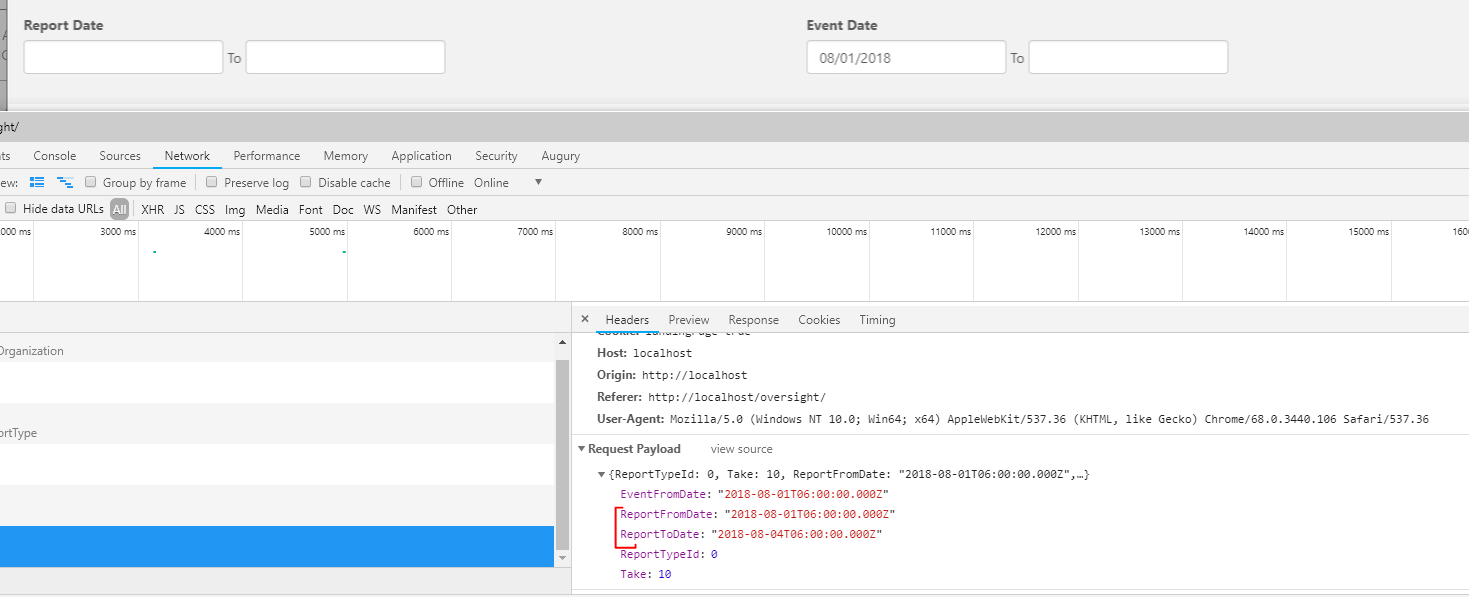This screenshot has height=597, width=1469.
Task: Filter requests by Img
Action: 235,210
